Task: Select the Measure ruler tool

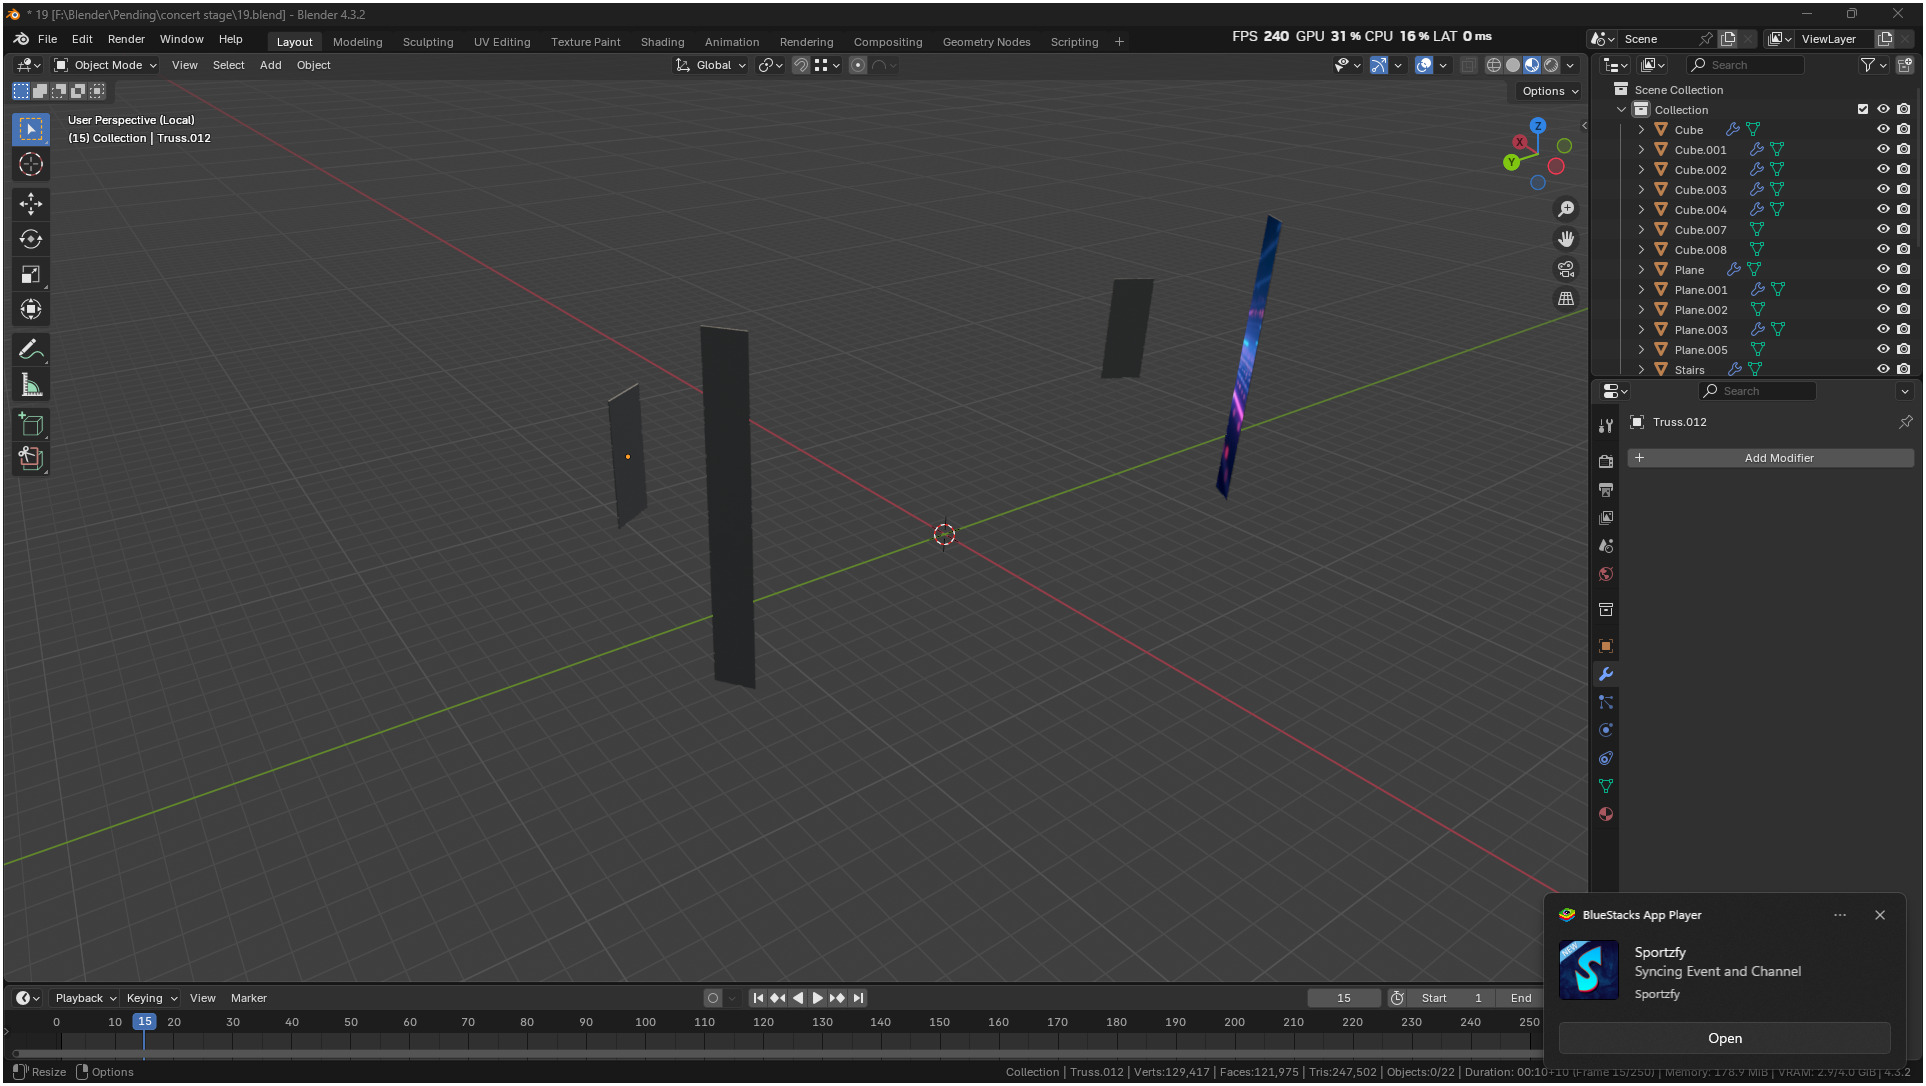Action: point(31,386)
